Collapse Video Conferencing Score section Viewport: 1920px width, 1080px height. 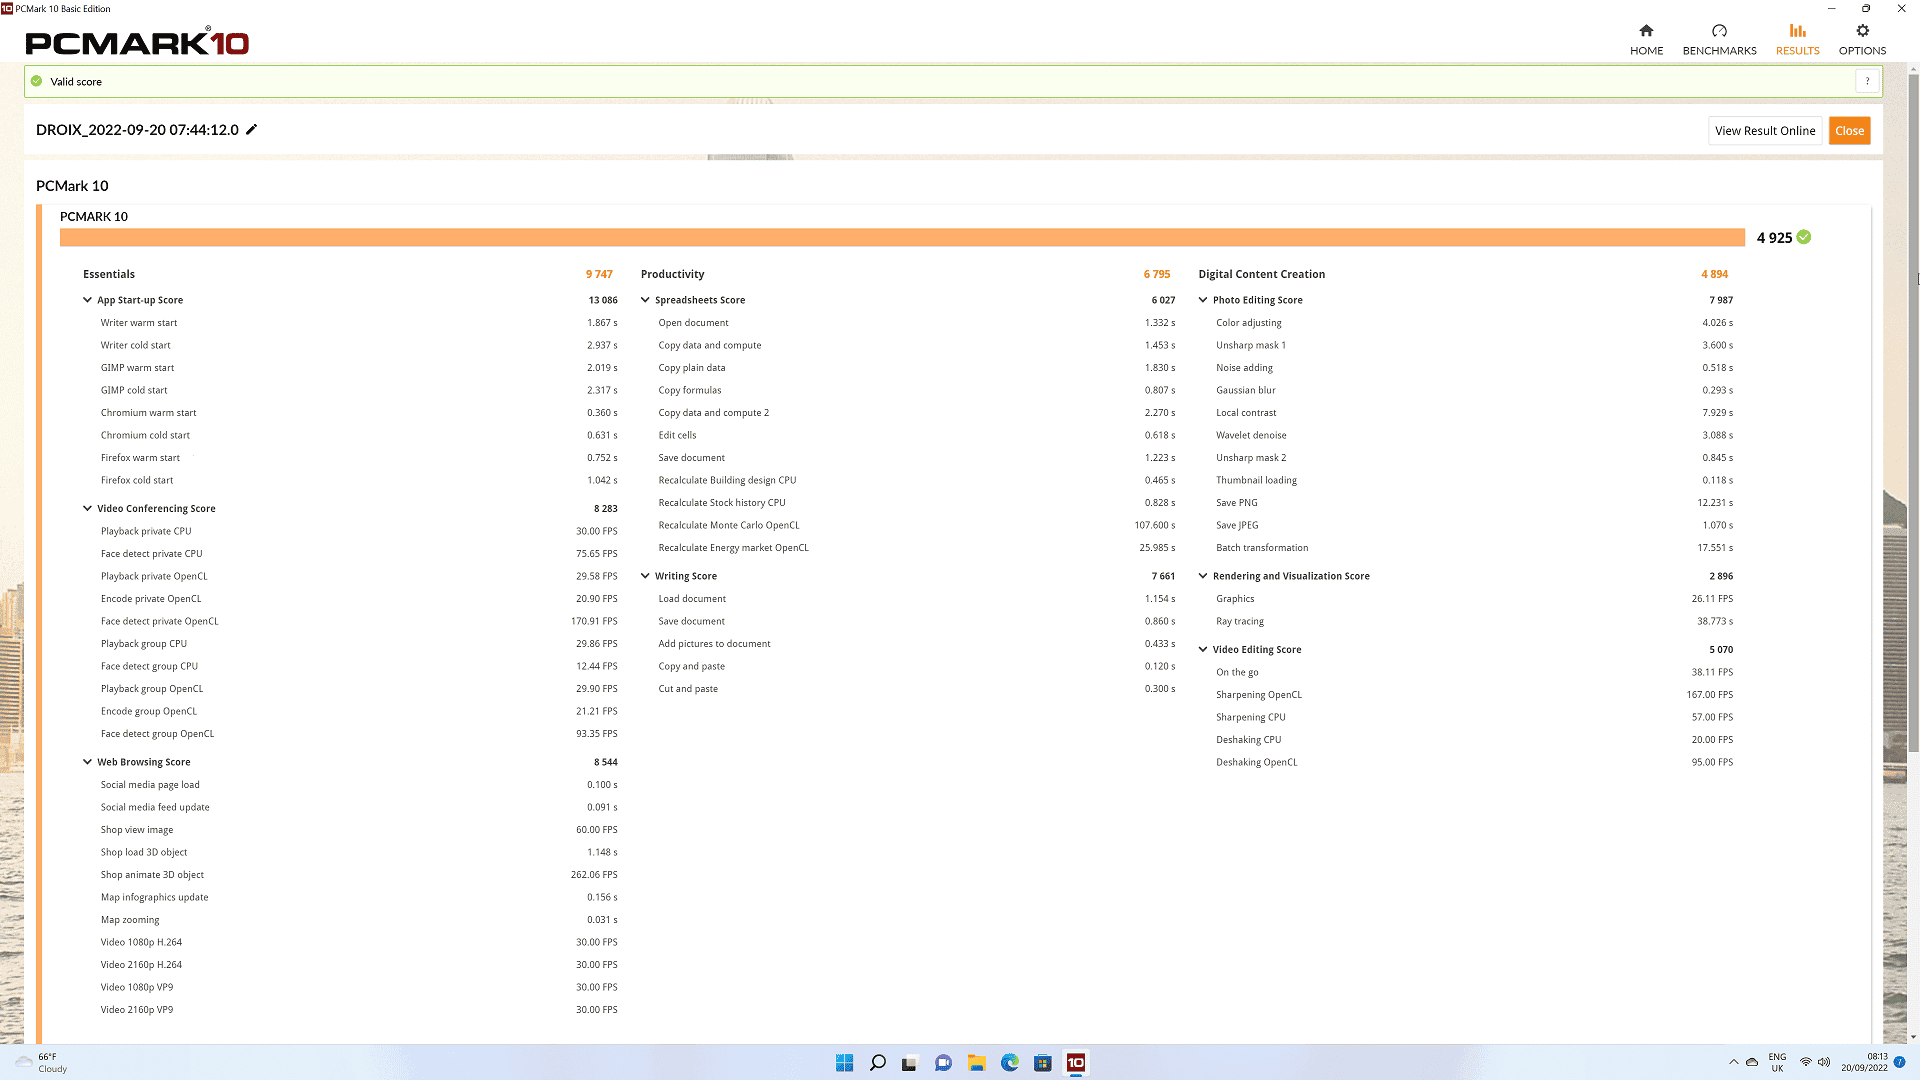pyautogui.click(x=88, y=508)
